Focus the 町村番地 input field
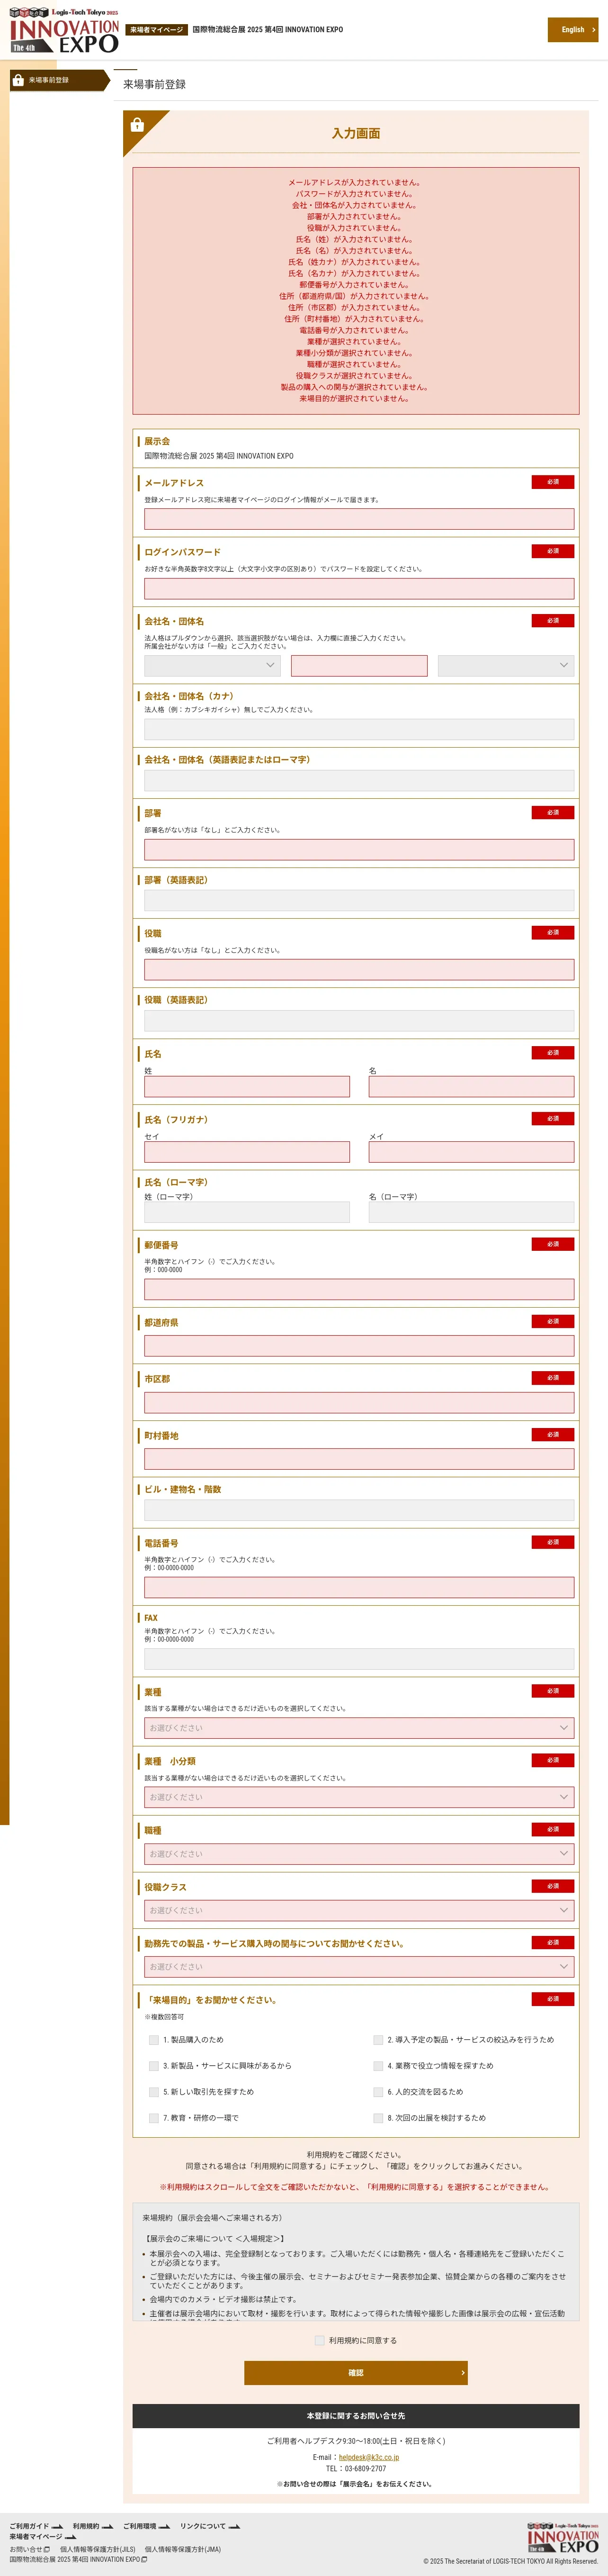 point(359,1459)
